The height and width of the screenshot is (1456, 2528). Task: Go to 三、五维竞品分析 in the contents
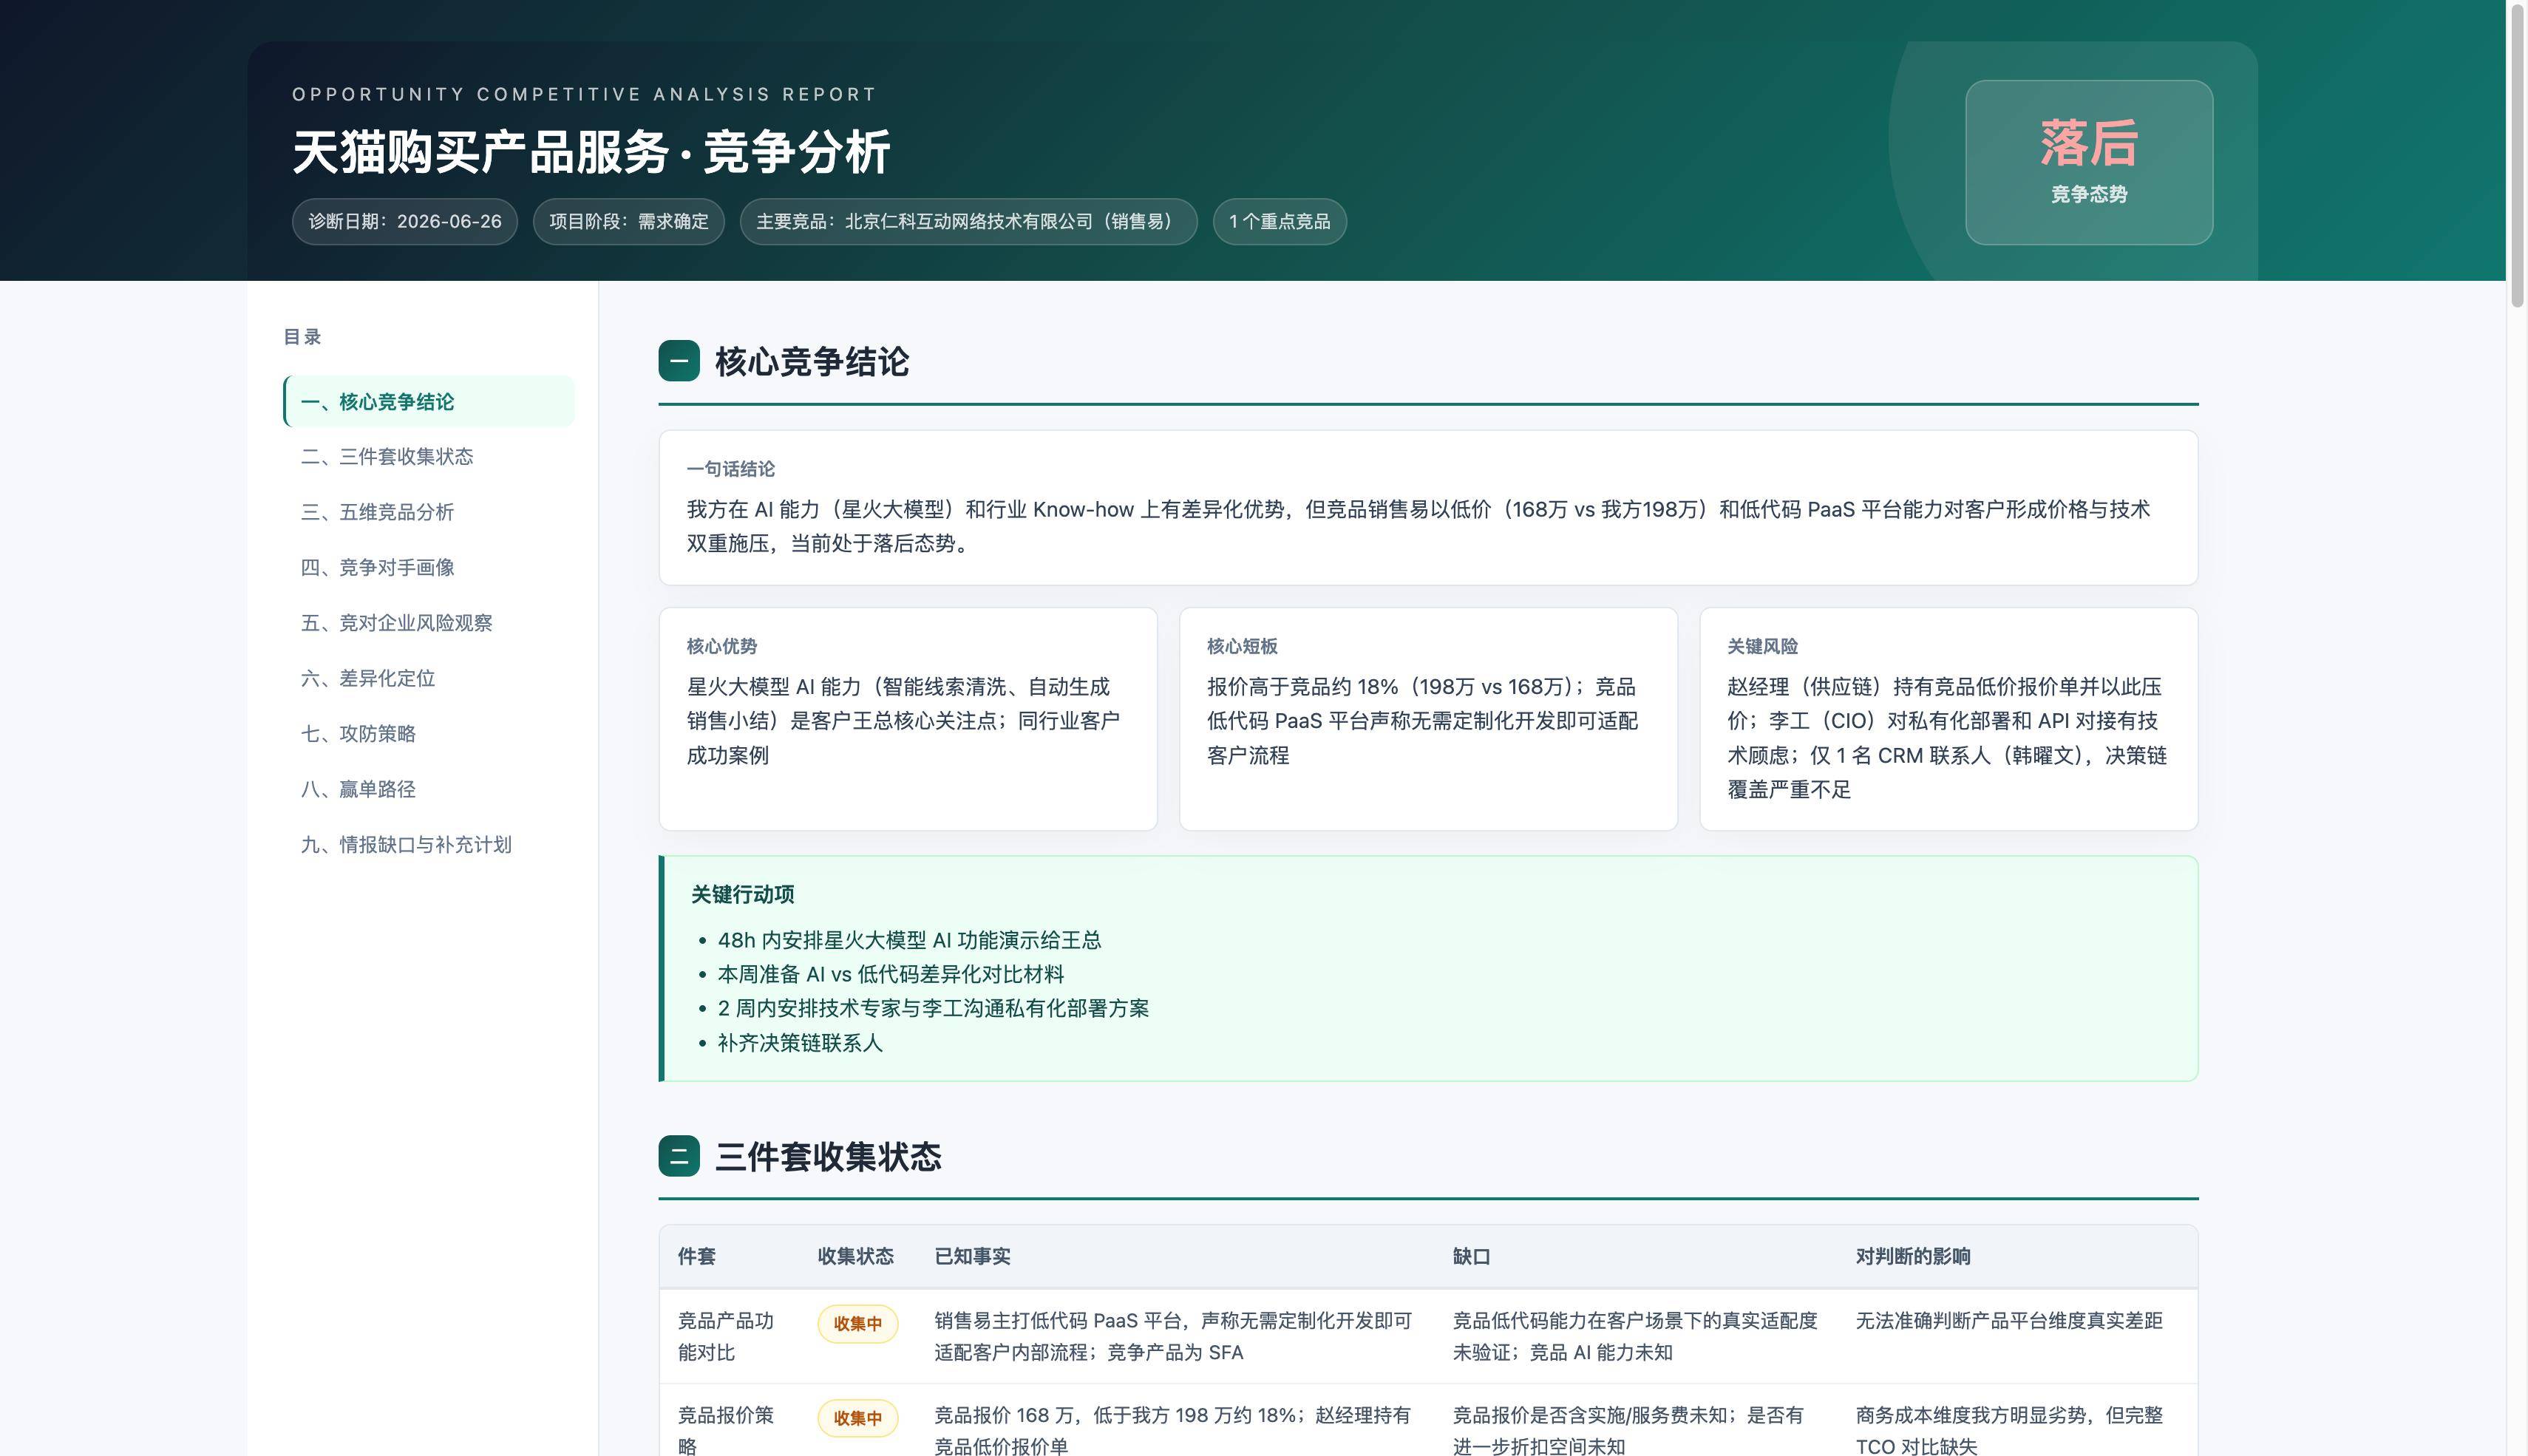429,512
